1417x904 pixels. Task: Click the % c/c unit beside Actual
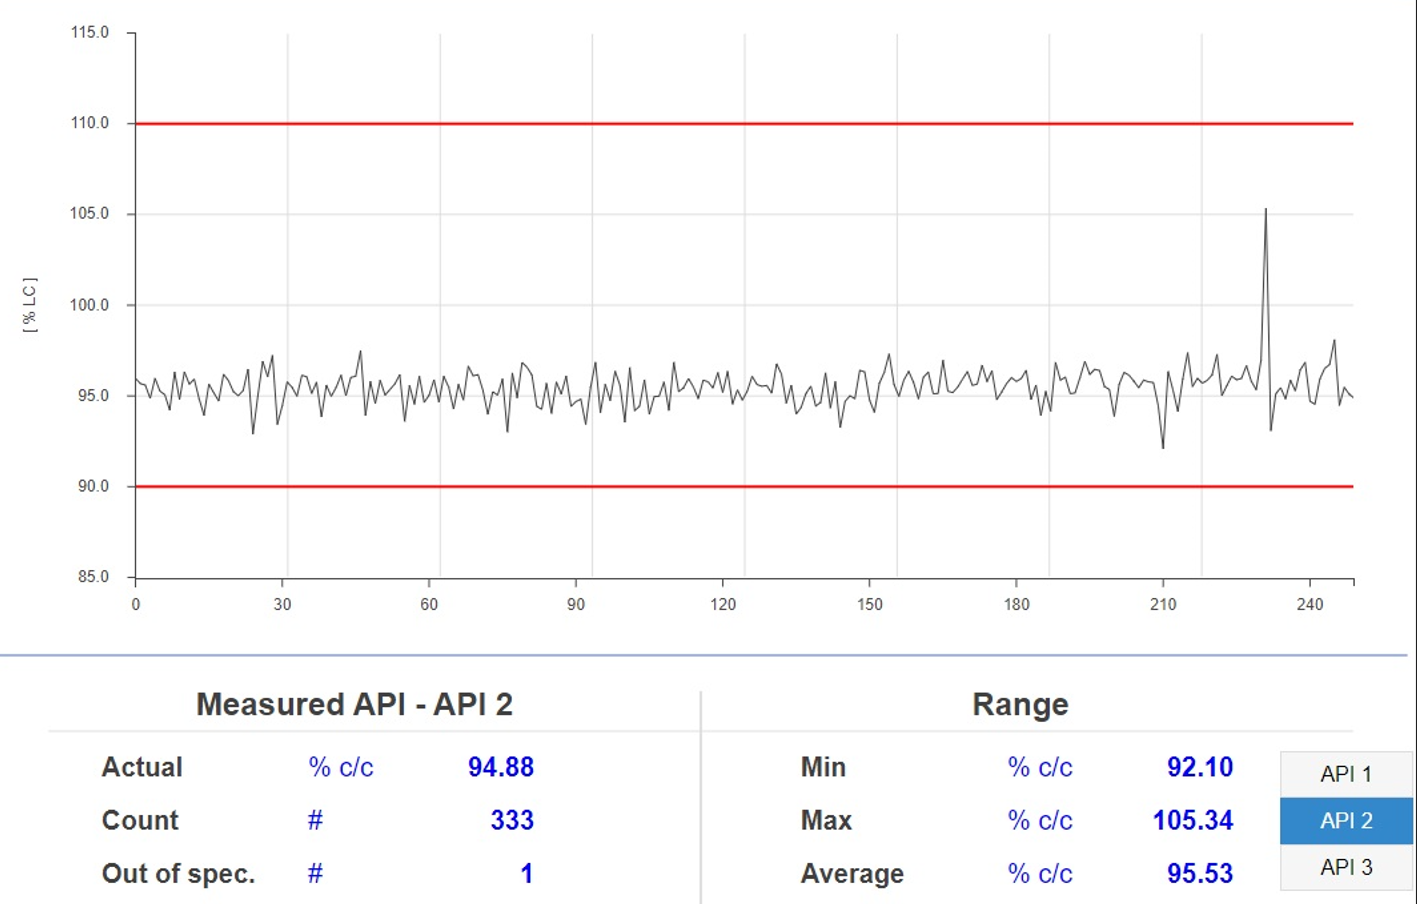click(x=341, y=767)
